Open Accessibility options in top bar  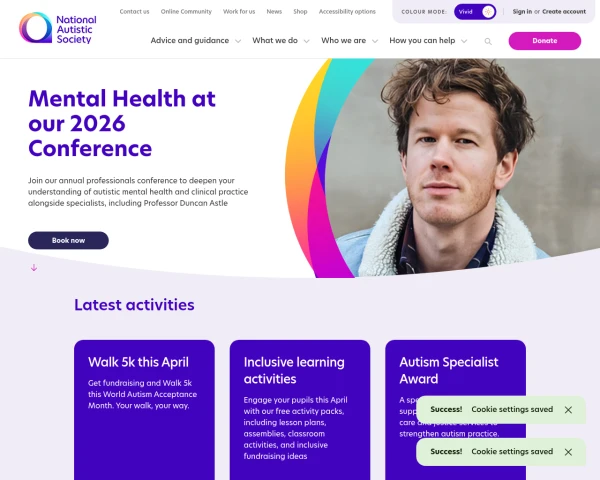pyautogui.click(x=347, y=11)
